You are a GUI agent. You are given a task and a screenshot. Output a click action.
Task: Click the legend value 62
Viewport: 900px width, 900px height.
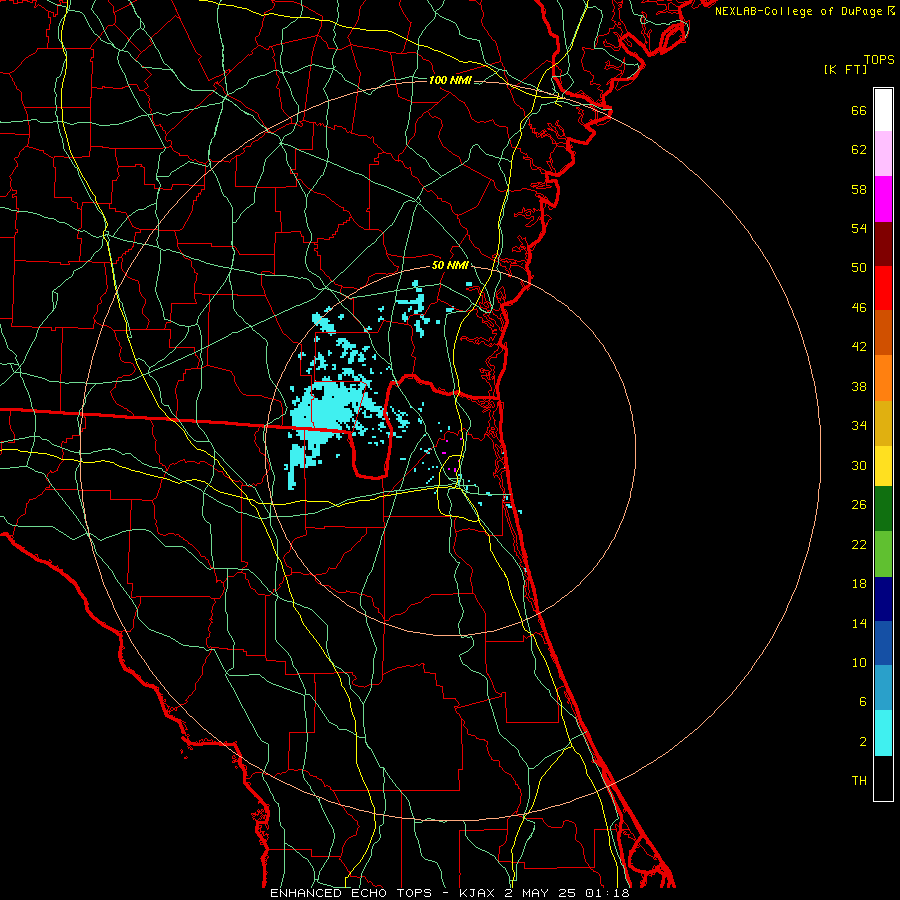(x=859, y=150)
